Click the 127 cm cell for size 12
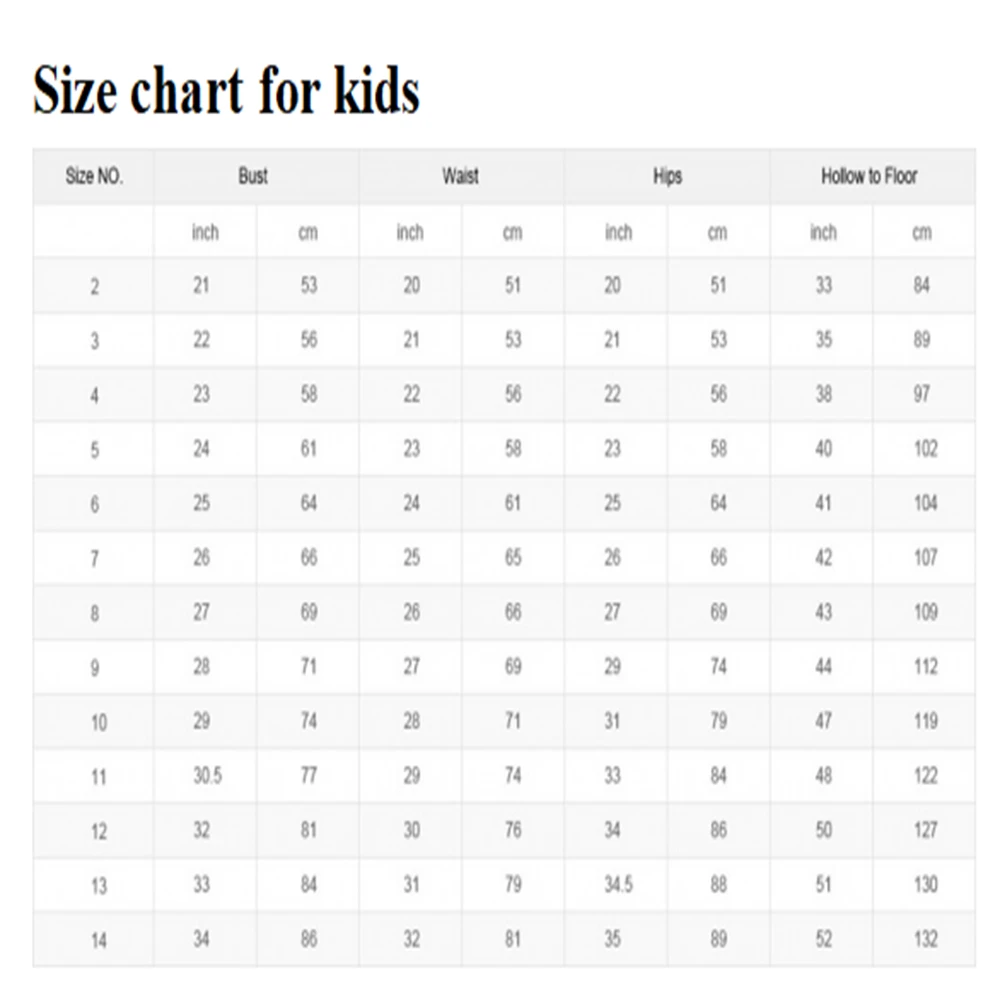 (925, 830)
